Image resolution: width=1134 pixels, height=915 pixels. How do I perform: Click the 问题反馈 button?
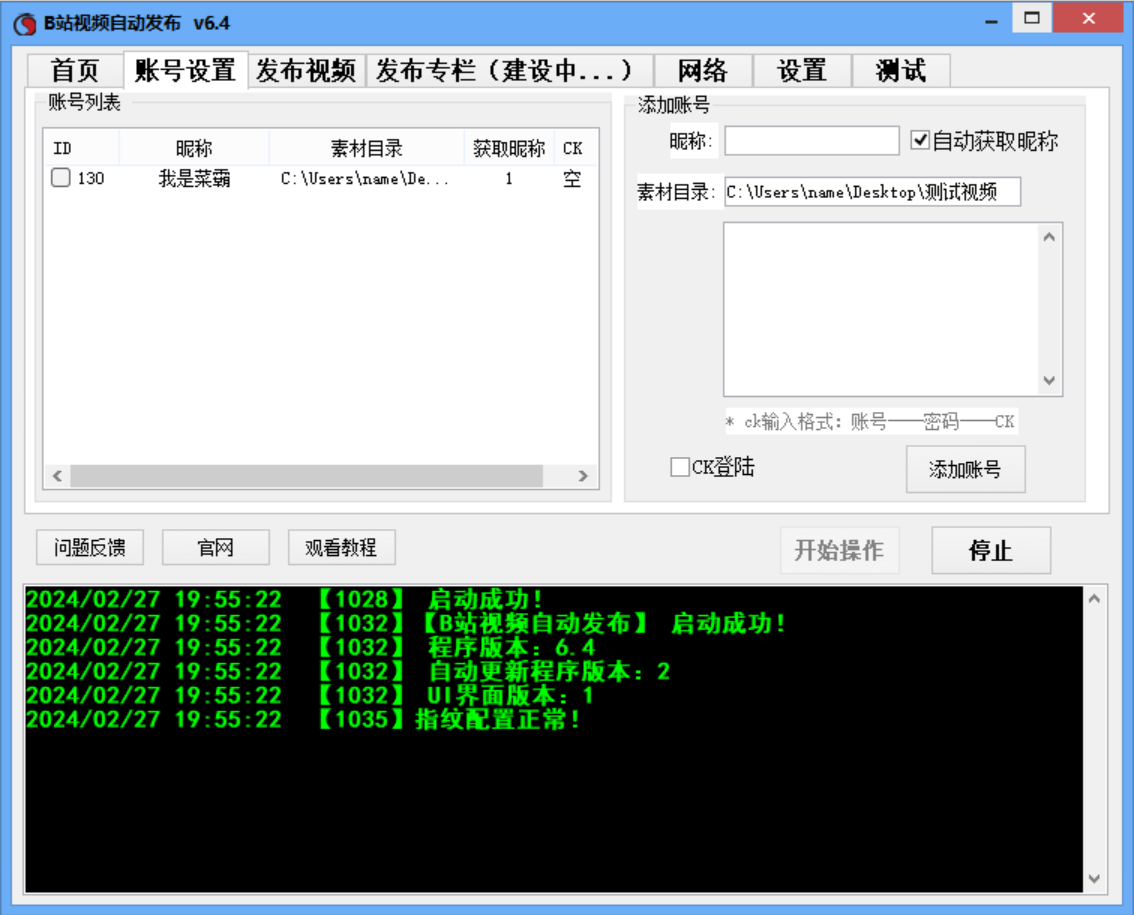coord(90,547)
